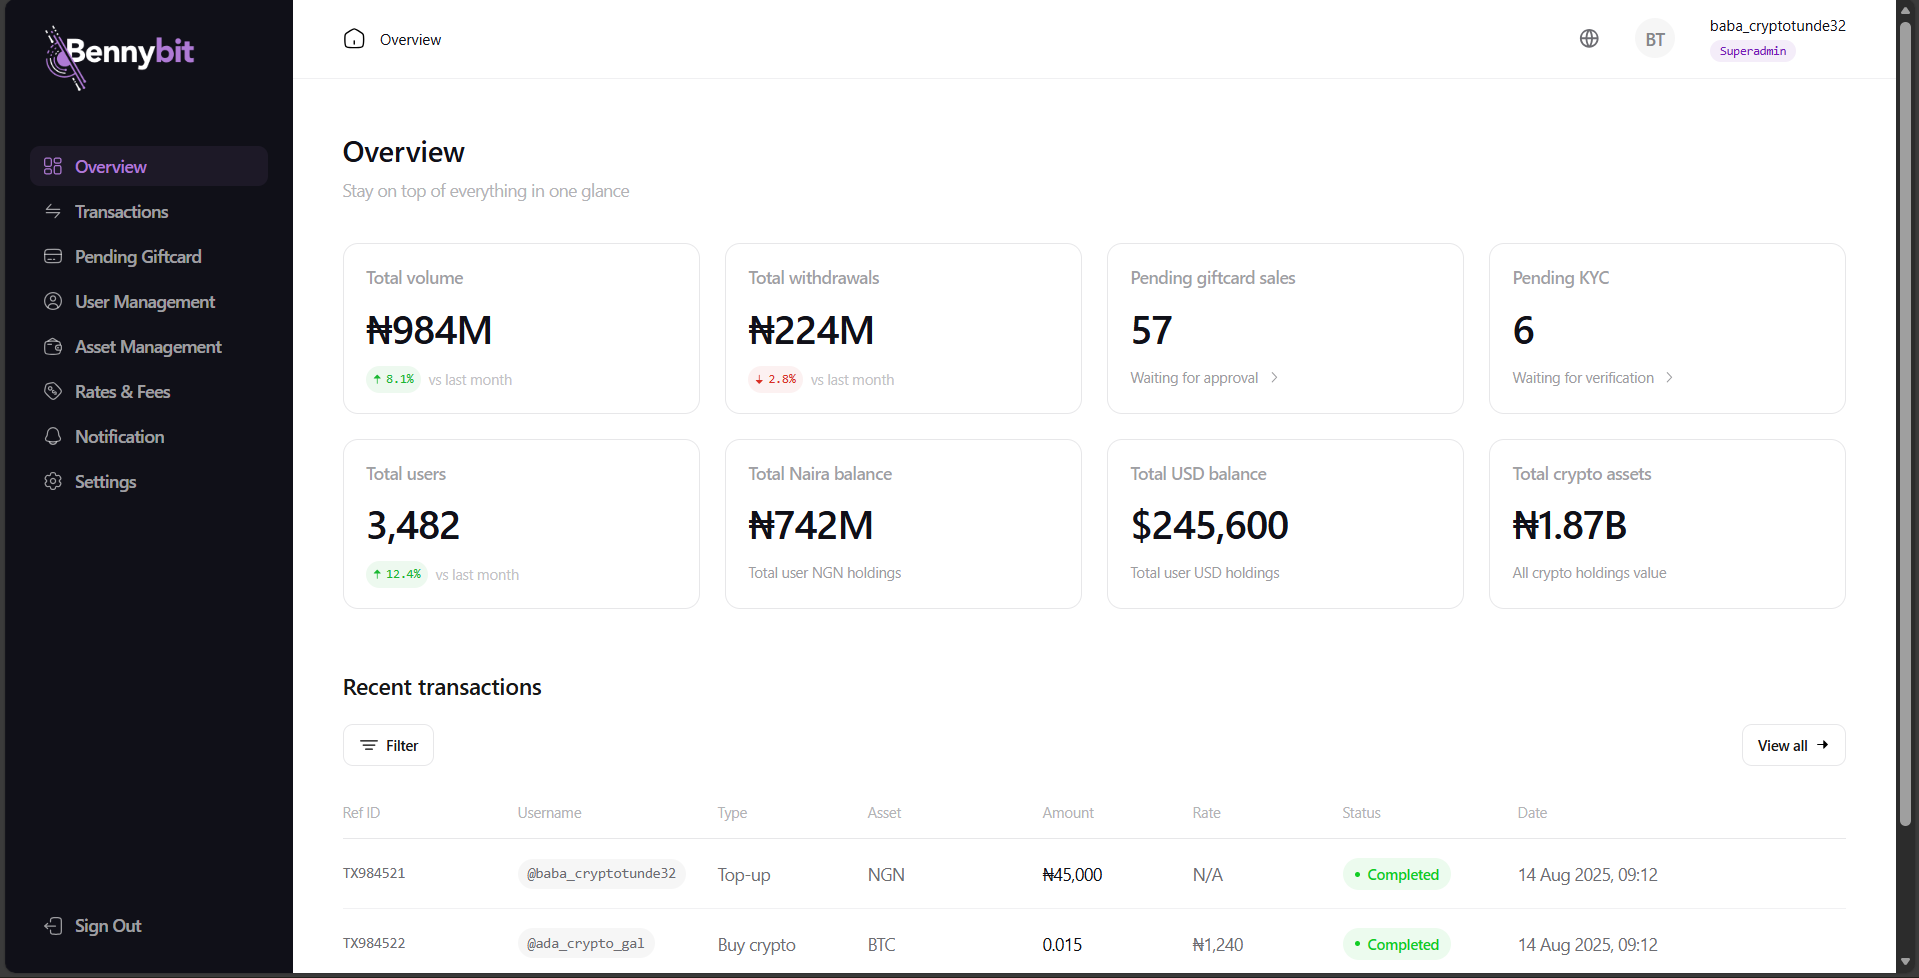This screenshot has height=978, width=1919.
Task: Click the Settings gear icon
Action: pyautogui.click(x=53, y=481)
